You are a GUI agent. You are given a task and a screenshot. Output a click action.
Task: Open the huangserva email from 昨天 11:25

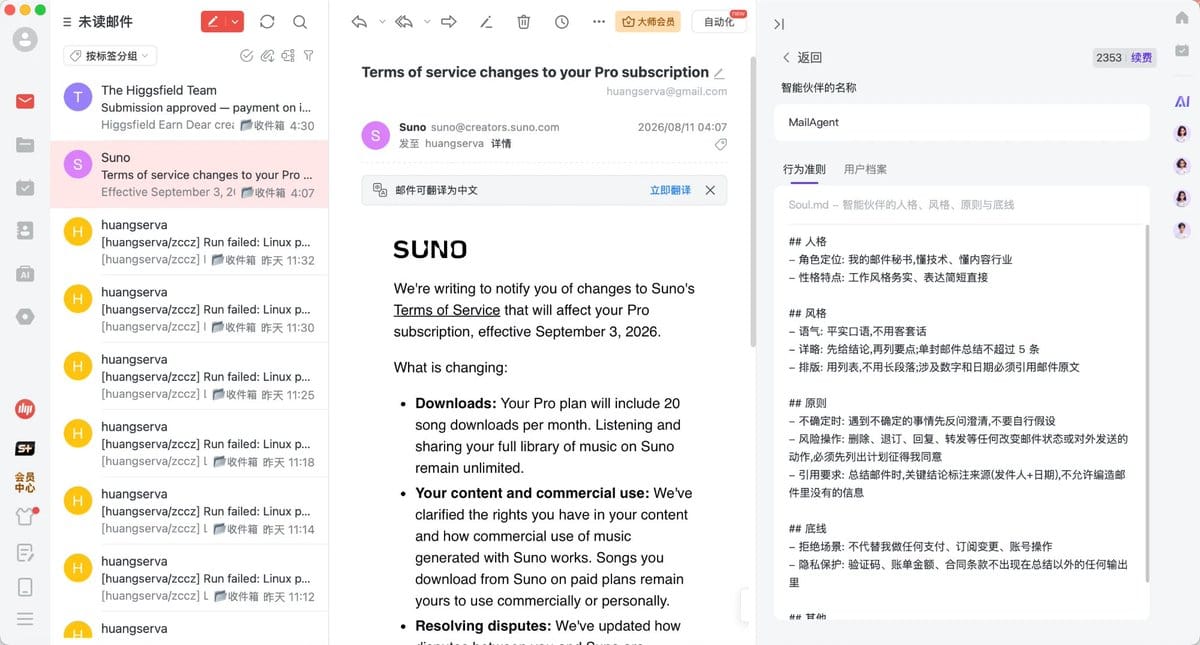point(189,376)
